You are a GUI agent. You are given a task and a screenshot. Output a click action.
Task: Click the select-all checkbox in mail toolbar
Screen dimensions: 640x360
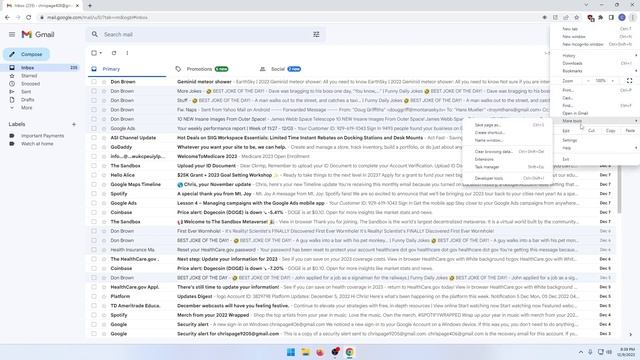click(x=94, y=53)
